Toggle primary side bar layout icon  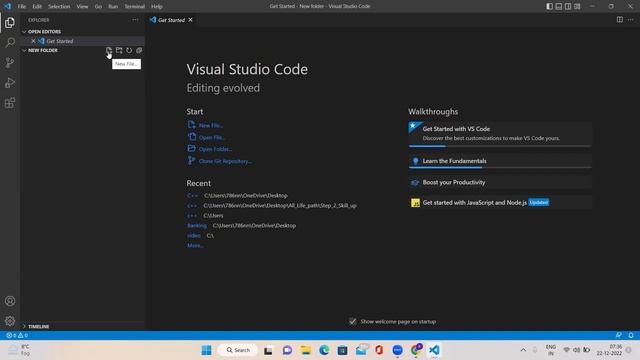click(x=549, y=6)
